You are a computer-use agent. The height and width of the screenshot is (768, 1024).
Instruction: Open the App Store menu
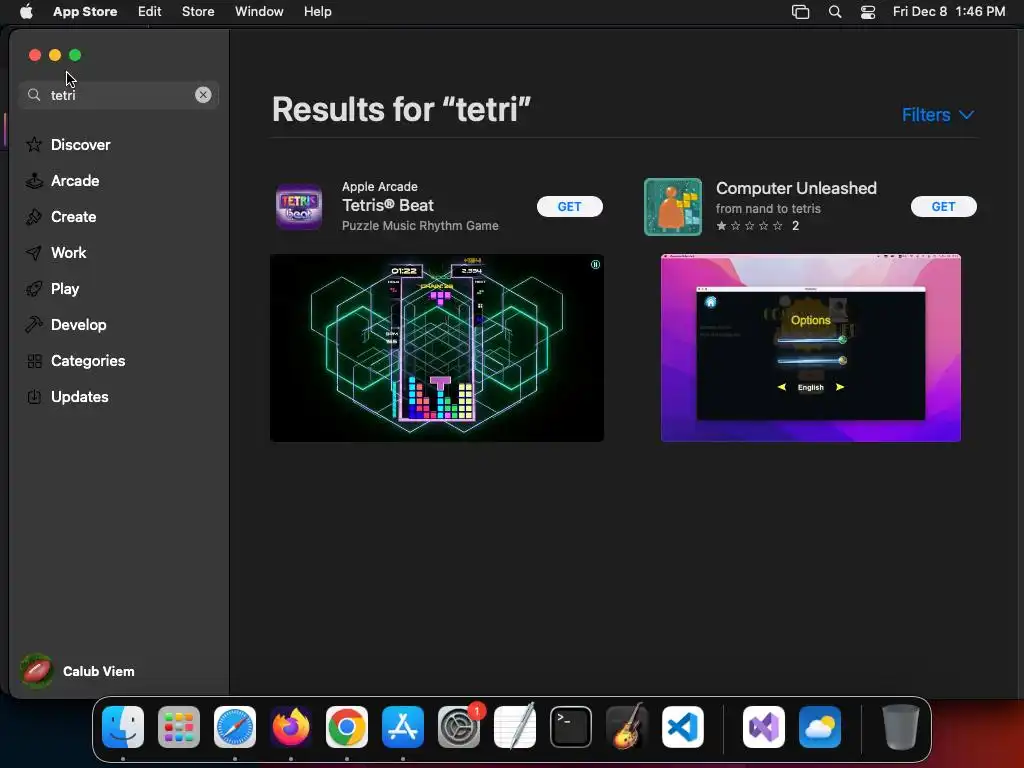(x=85, y=11)
